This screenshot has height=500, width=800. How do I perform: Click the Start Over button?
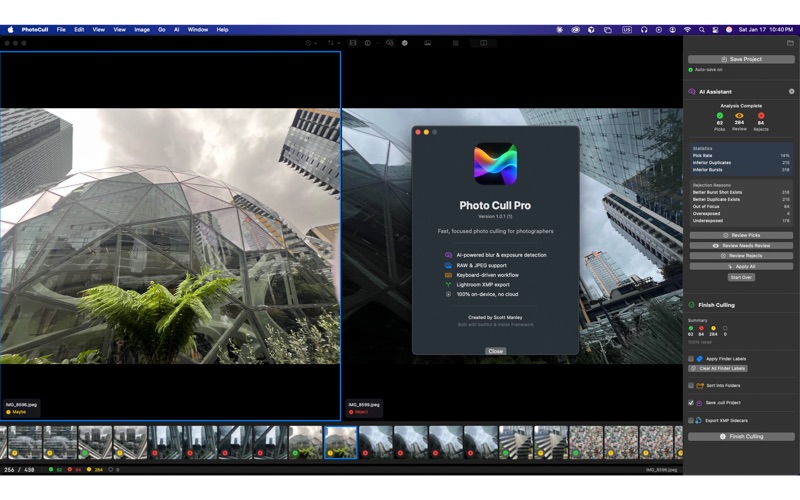tap(741, 277)
